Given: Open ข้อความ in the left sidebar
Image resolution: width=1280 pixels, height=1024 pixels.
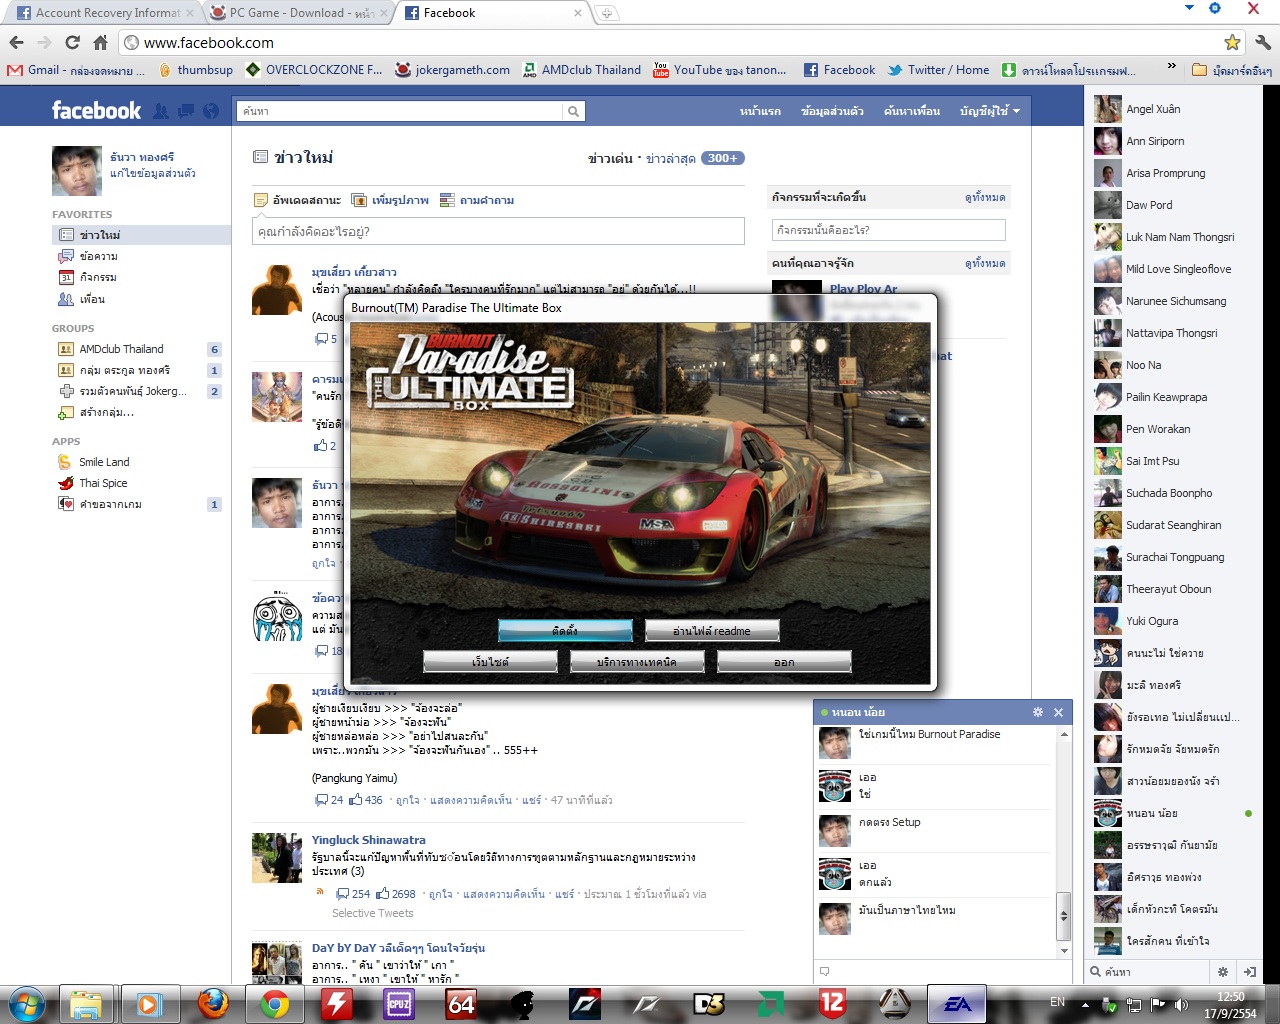Looking at the screenshot, I should [x=98, y=256].
